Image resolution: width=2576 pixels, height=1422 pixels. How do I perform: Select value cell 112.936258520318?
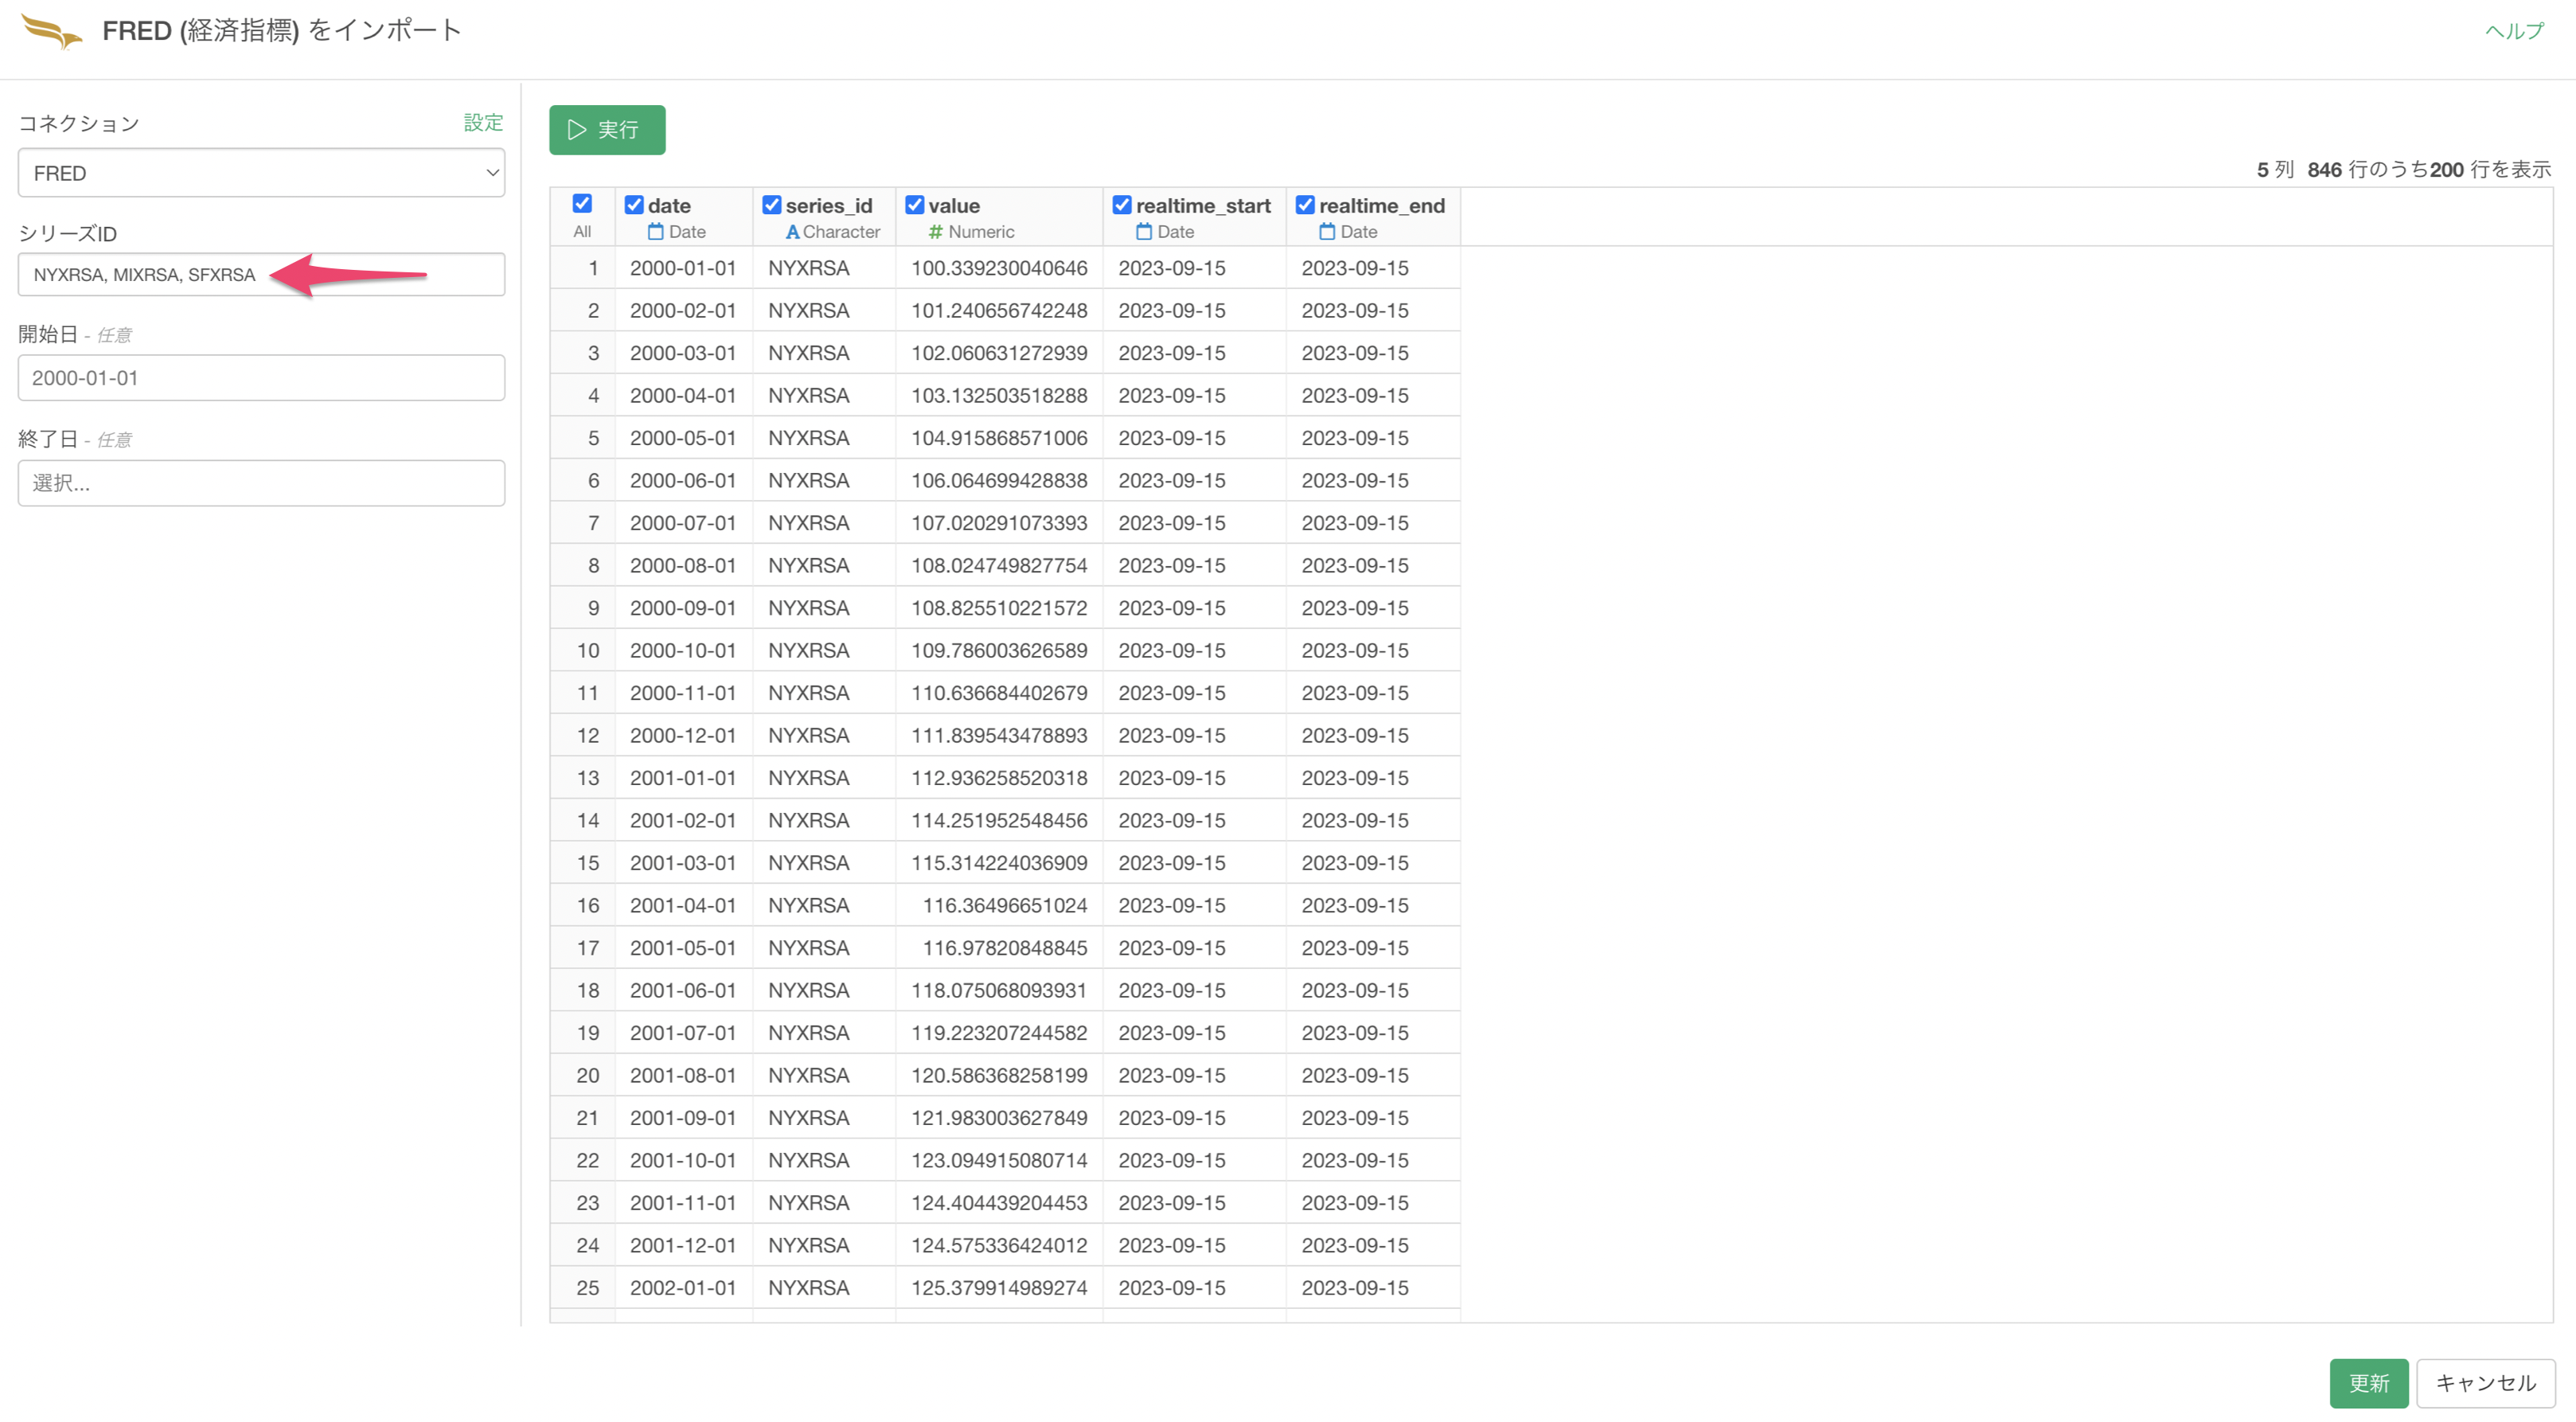tap(999, 778)
